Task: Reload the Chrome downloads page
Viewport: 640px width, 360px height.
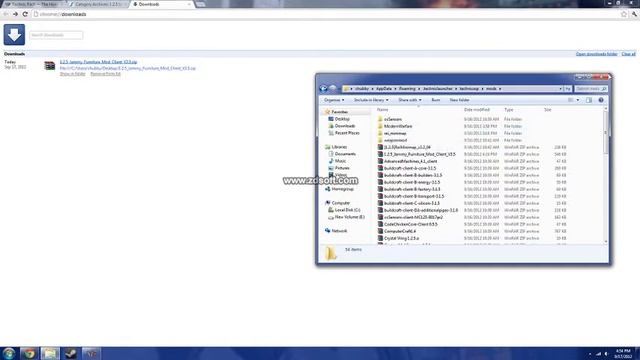Action: pyautogui.click(x=25, y=14)
